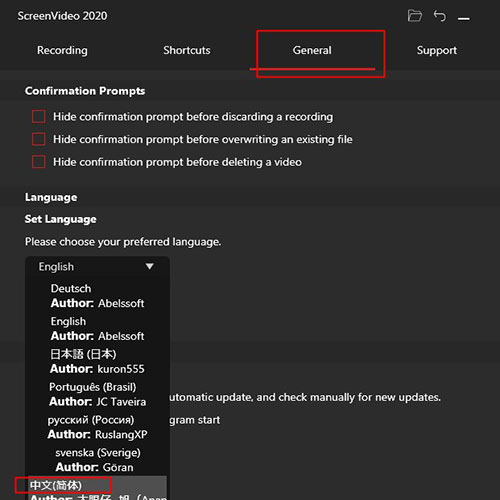Click the ScreenVideo 2020 title text
Viewport: 500px width, 500px height.
pyautogui.click(x=62, y=16)
